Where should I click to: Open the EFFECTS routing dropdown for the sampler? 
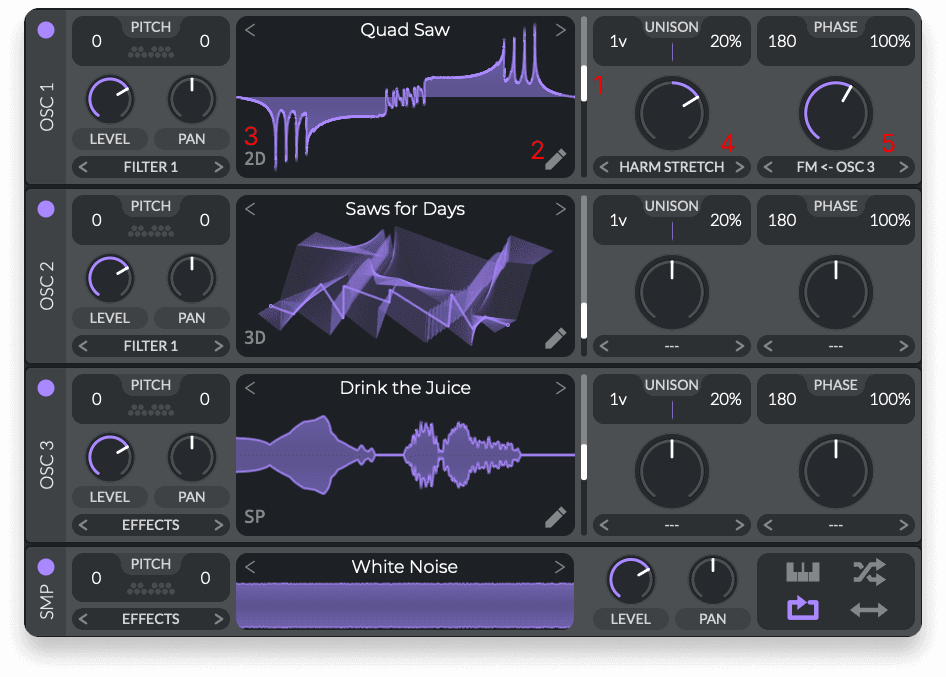click(150, 618)
